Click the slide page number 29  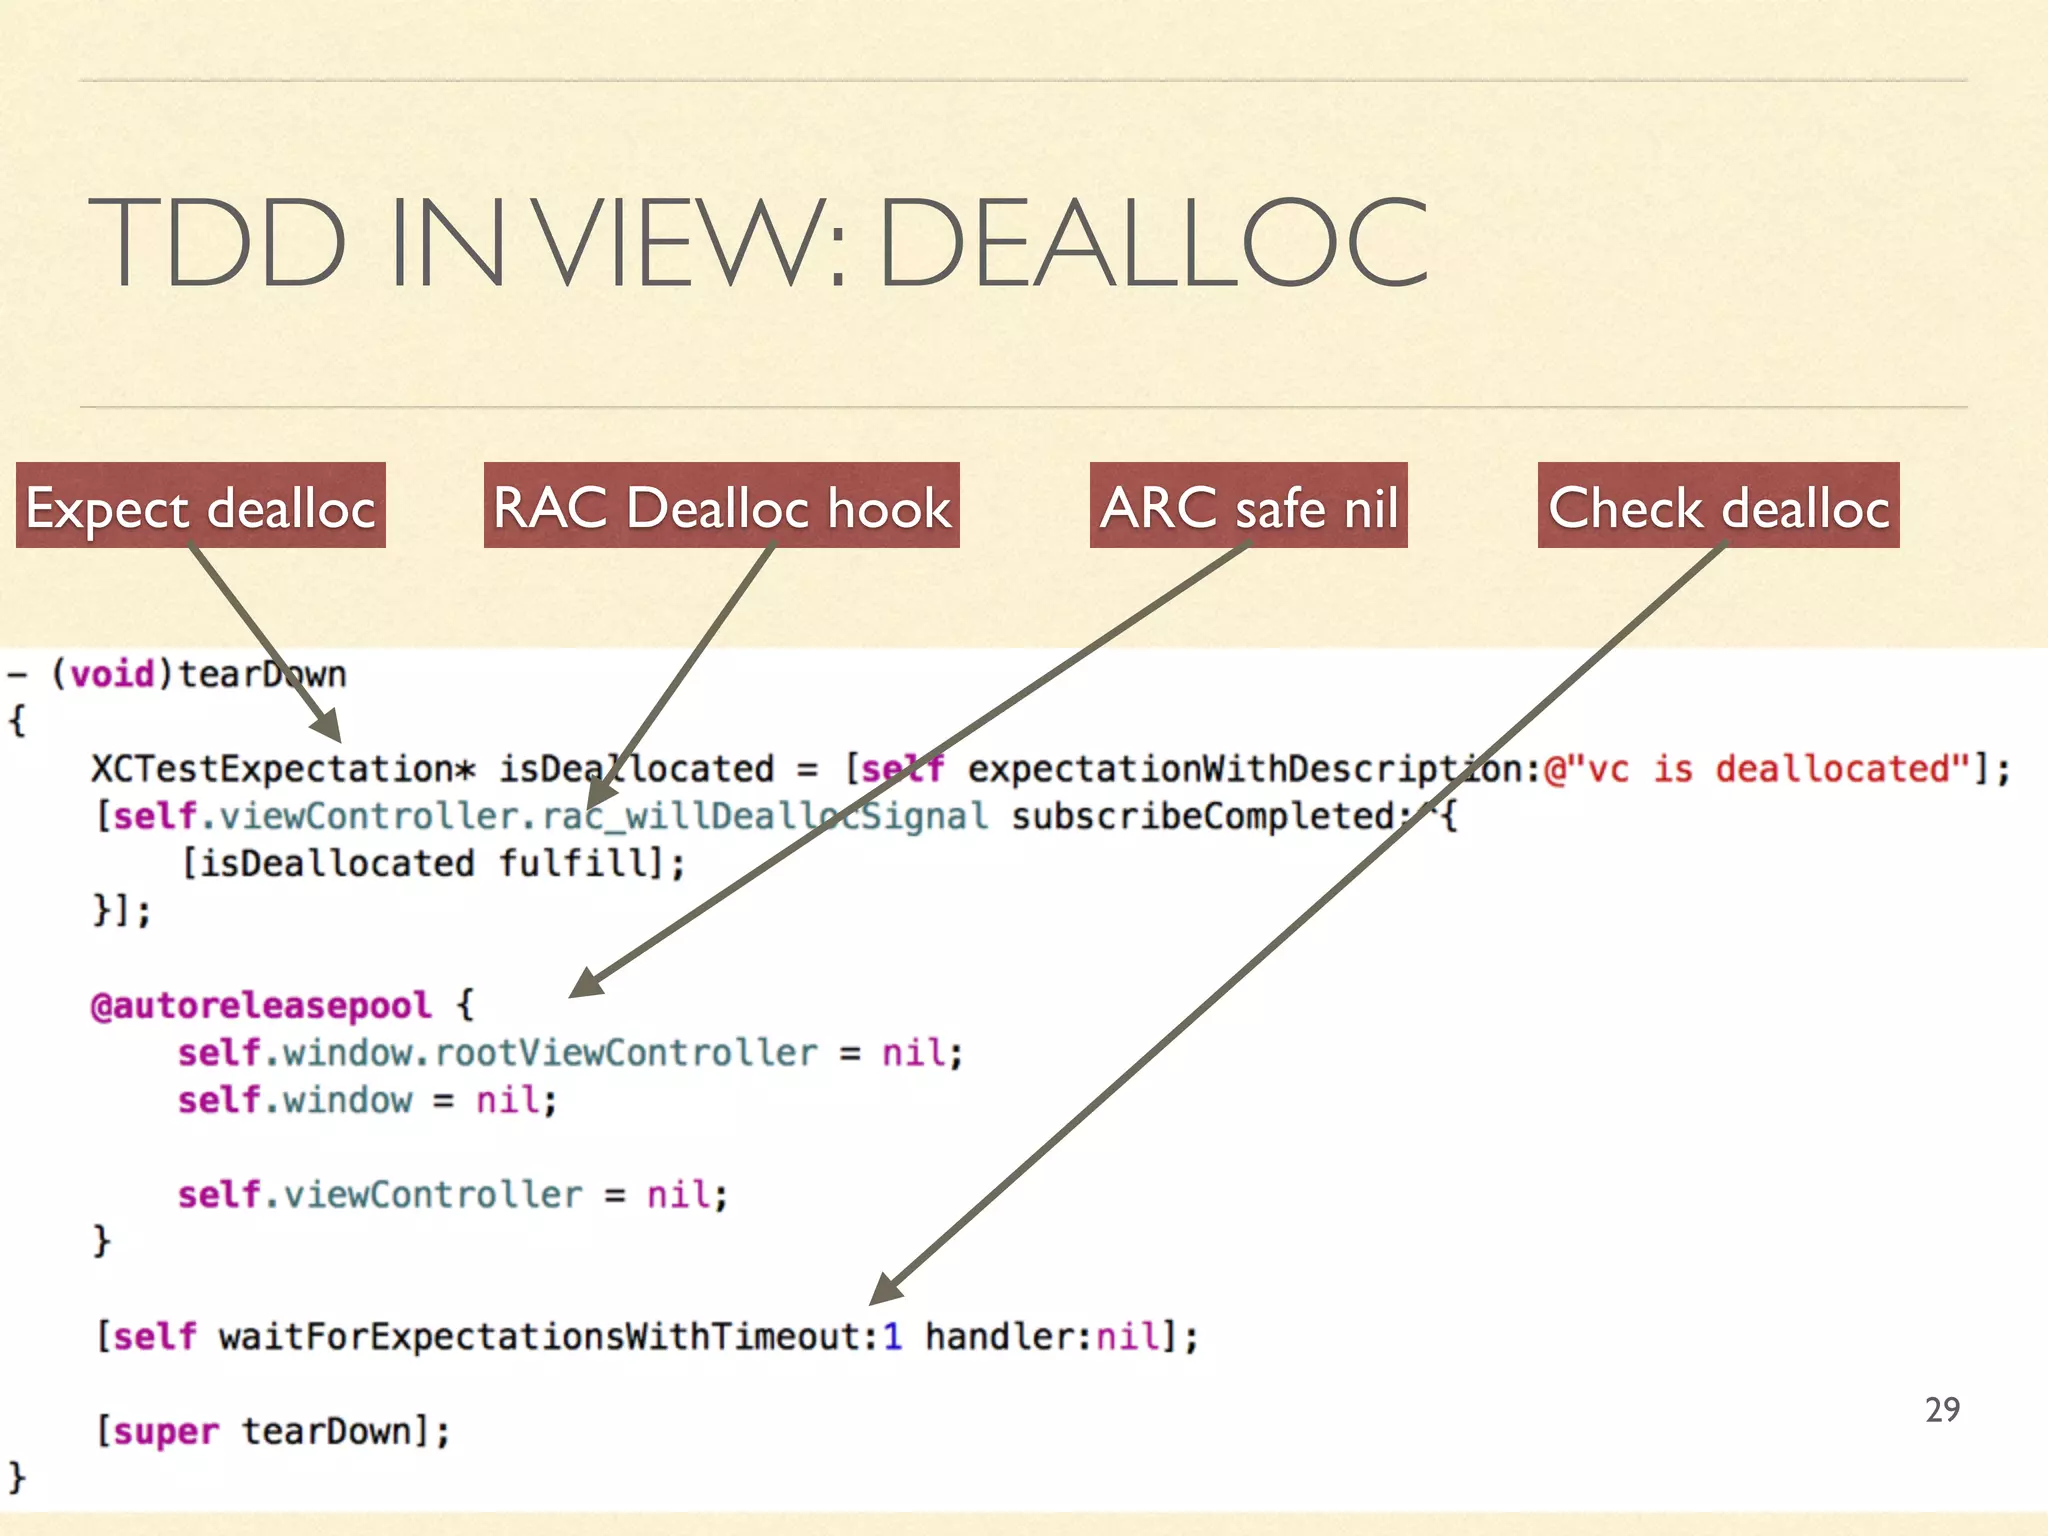click(1942, 1410)
